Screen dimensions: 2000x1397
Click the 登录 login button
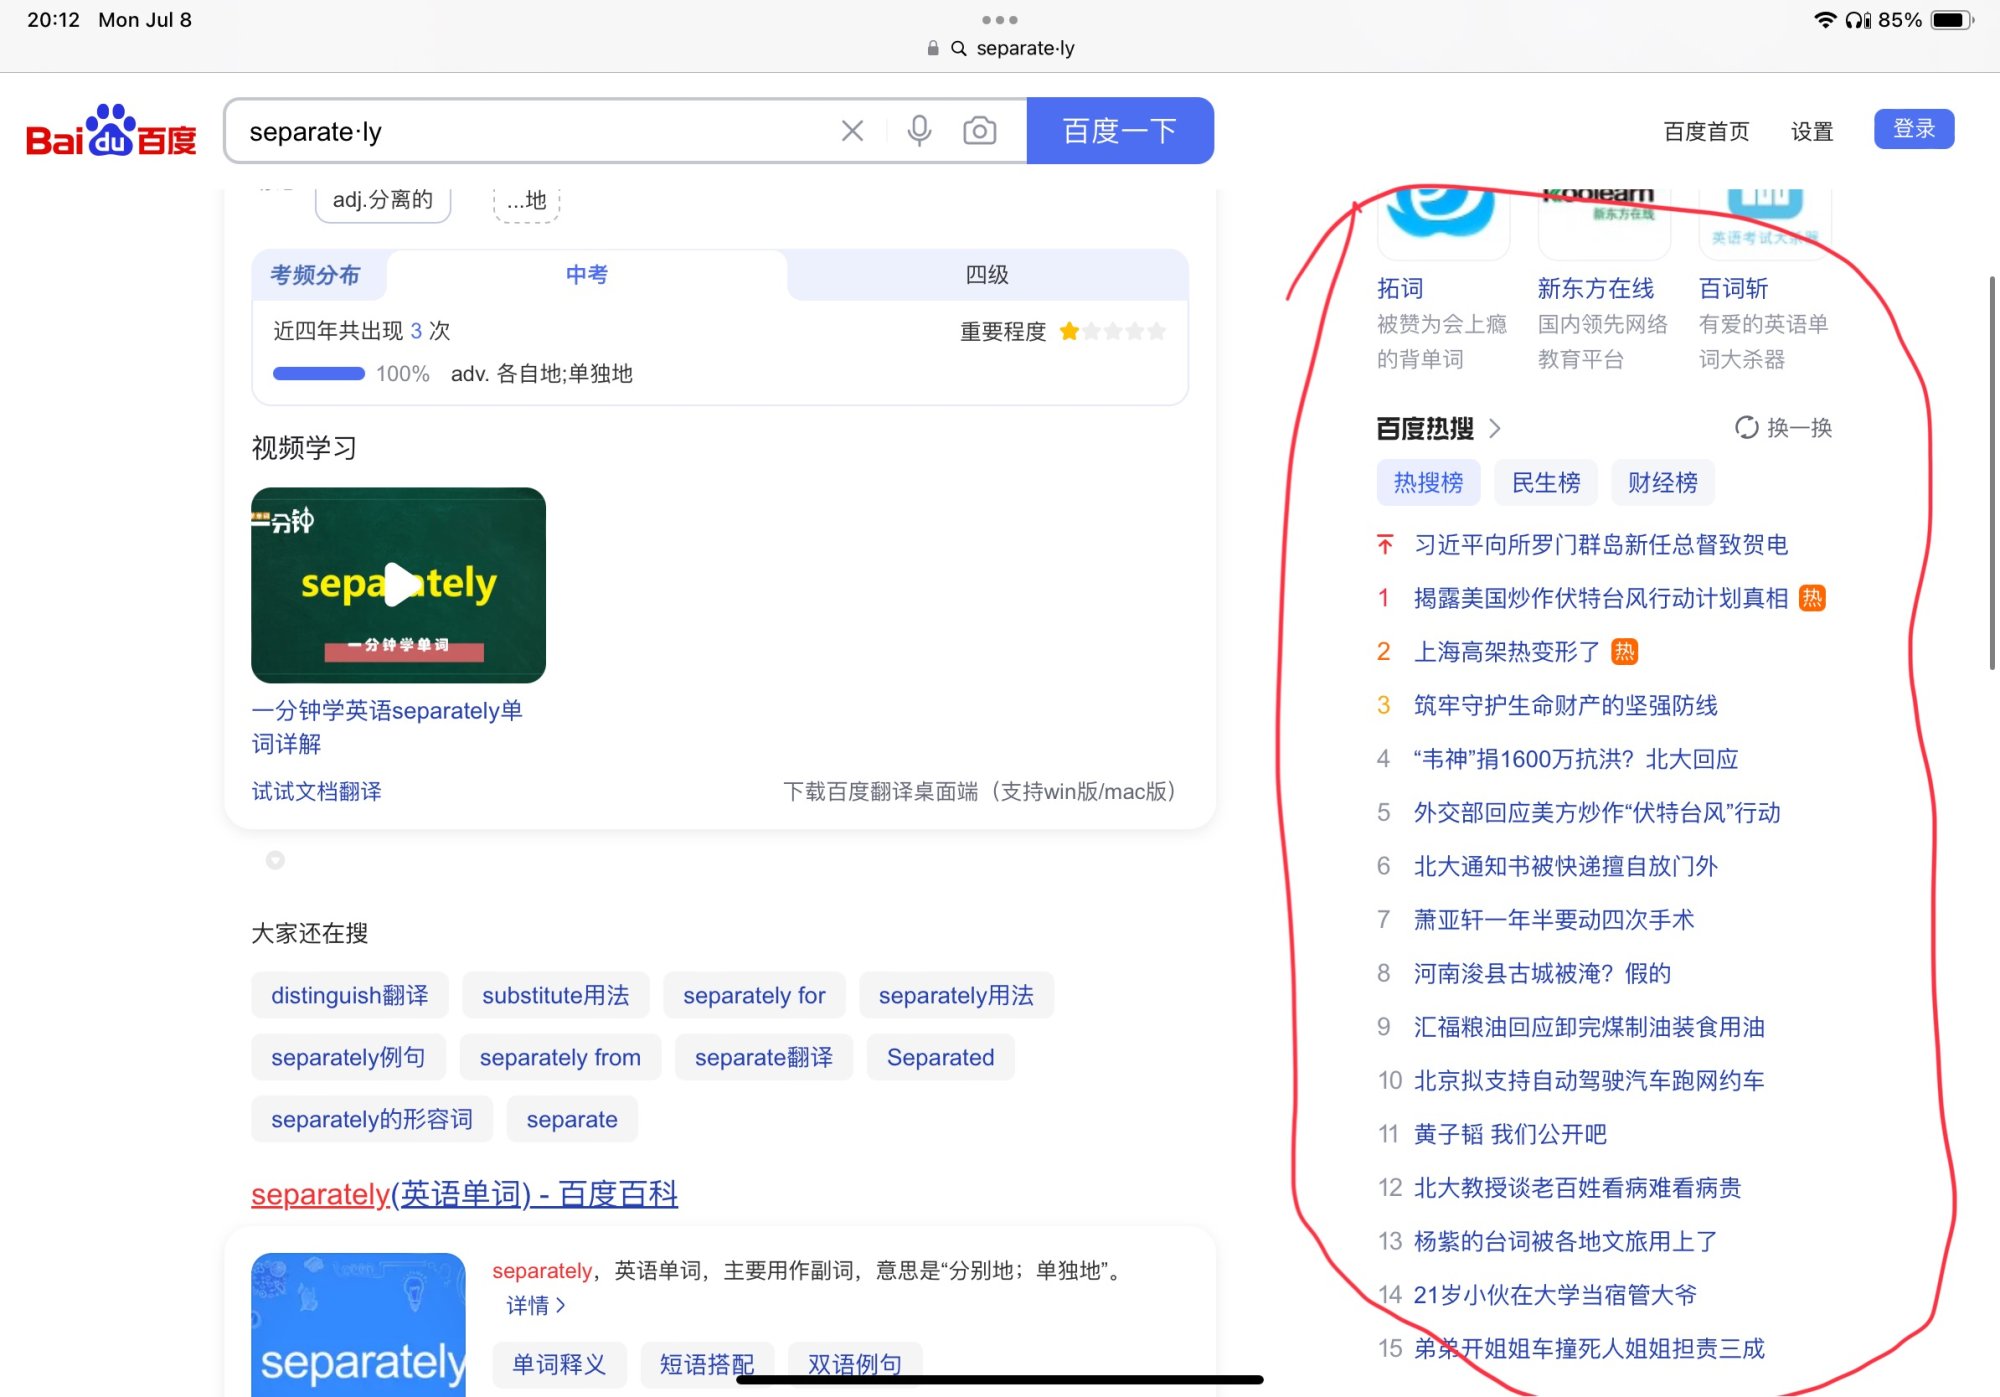pos(1914,129)
